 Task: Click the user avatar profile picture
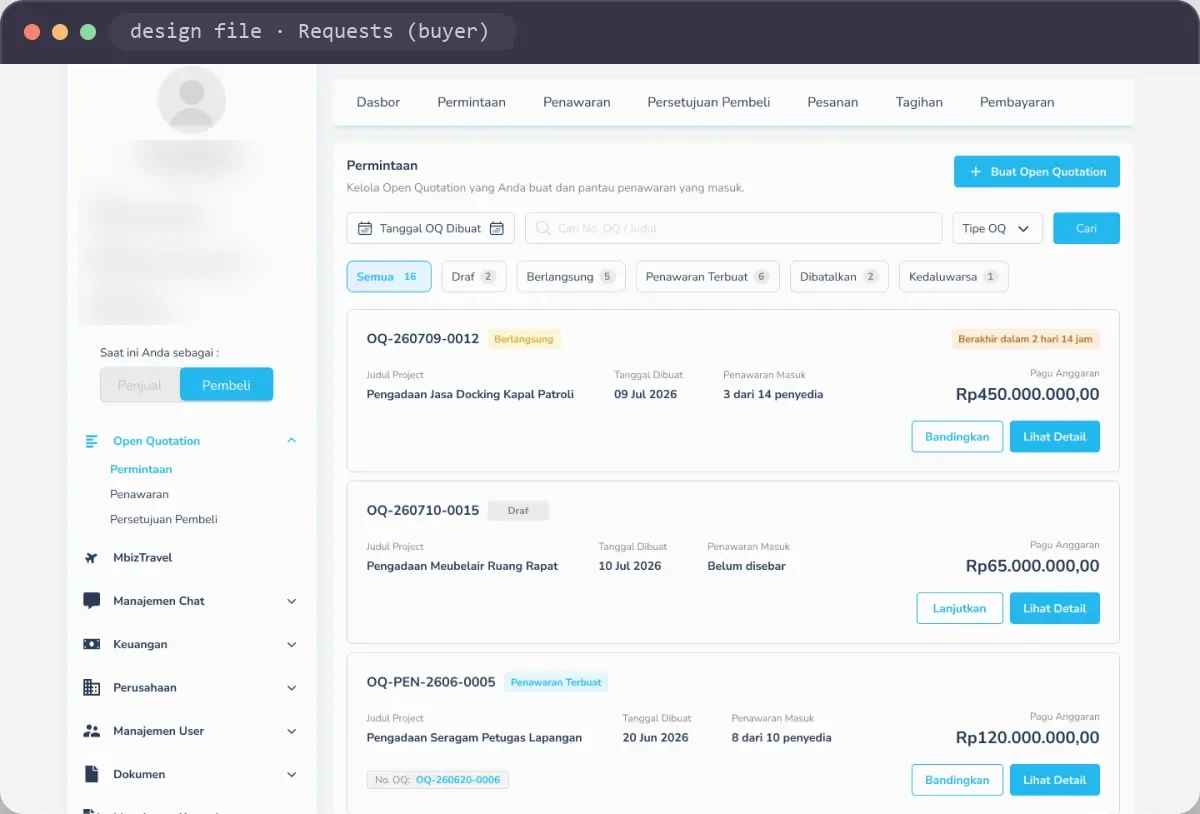point(192,100)
